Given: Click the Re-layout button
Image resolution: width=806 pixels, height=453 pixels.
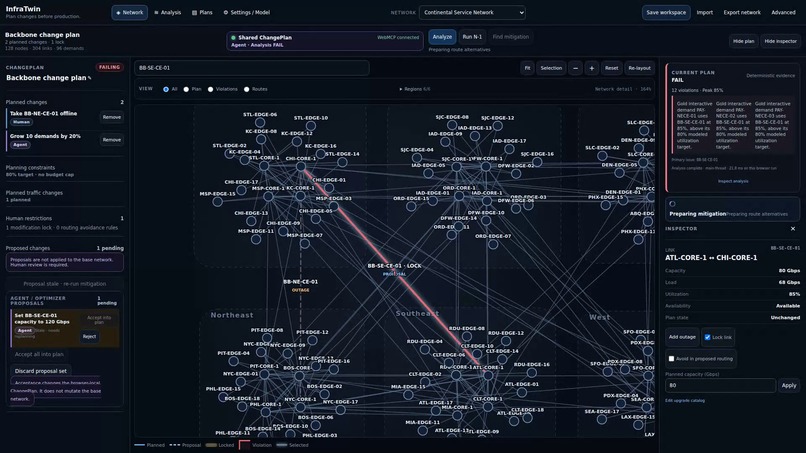Looking at the screenshot, I should pos(639,68).
